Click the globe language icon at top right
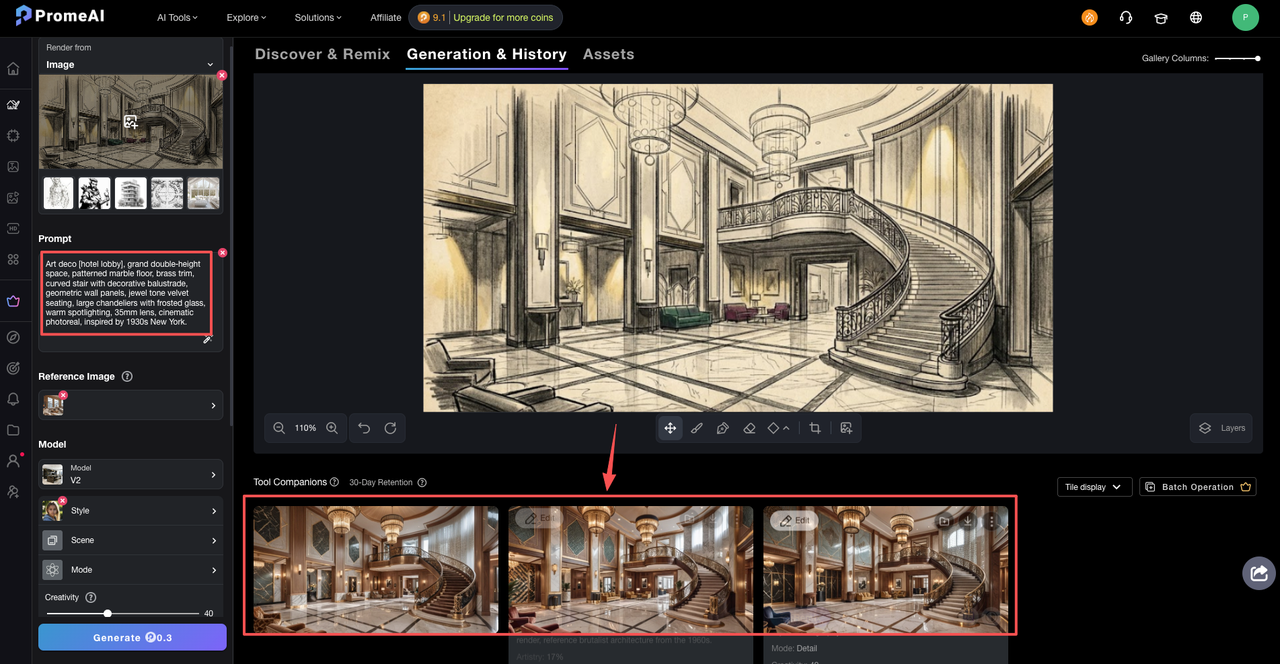The image size is (1280, 664). (1195, 16)
